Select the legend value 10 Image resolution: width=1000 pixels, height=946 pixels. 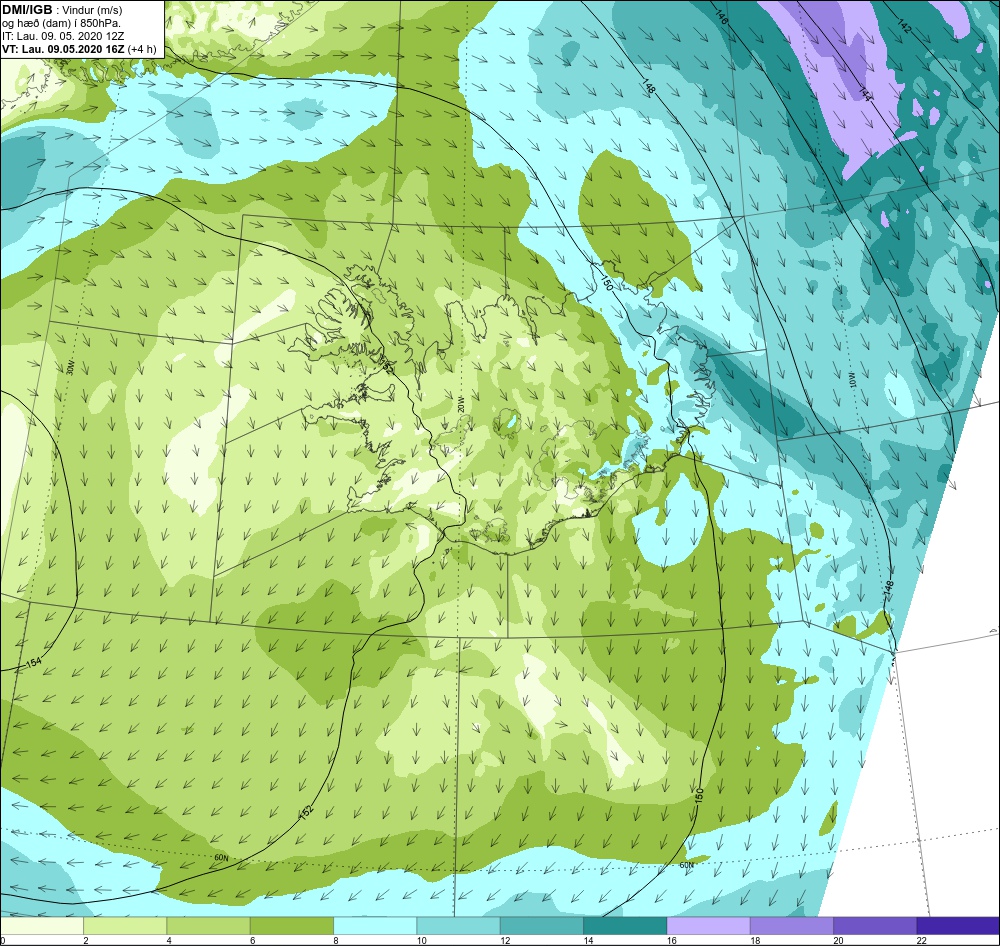422,940
